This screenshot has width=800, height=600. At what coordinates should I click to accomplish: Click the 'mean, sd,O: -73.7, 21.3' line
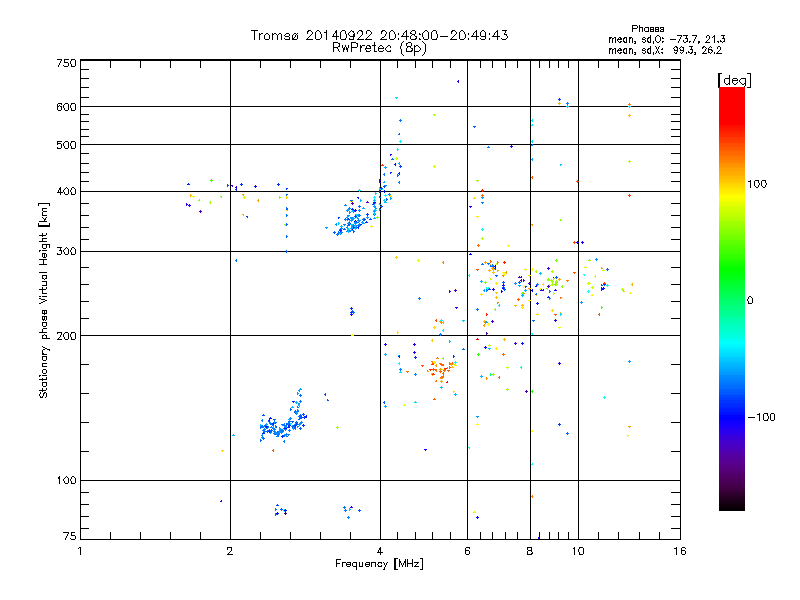666,39
